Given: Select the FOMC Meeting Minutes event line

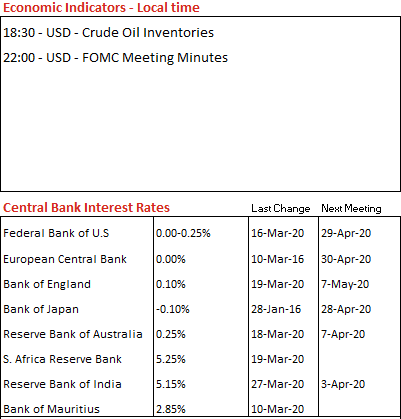Looking at the screenshot, I should tap(115, 58).
